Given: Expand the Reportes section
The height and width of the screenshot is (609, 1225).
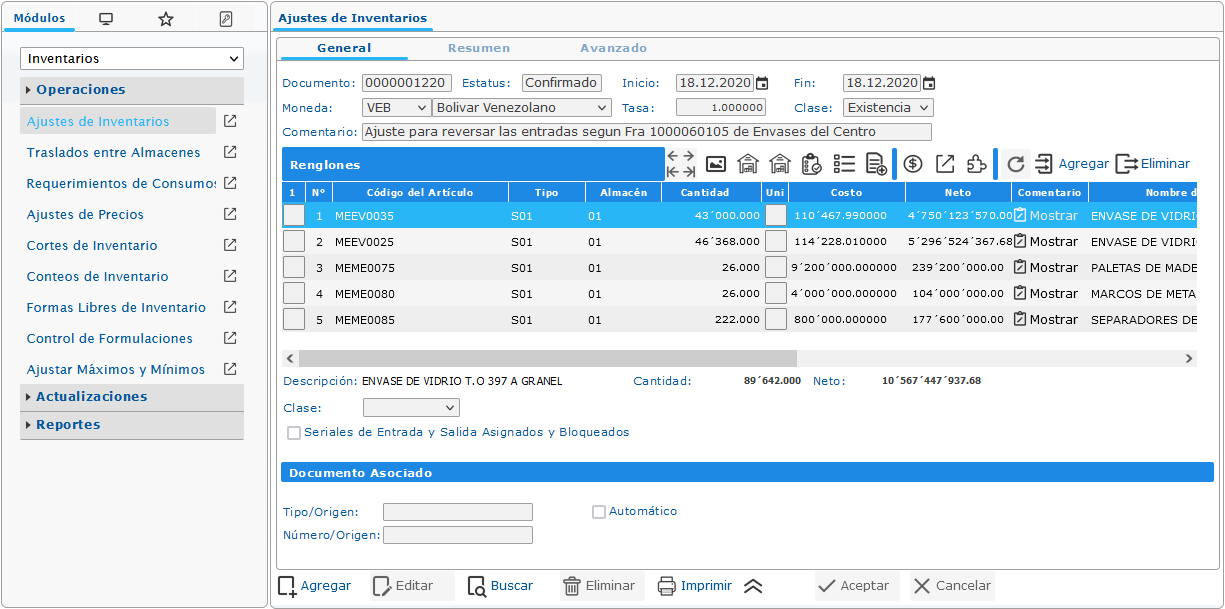Looking at the screenshot, I should pos(132,425).
